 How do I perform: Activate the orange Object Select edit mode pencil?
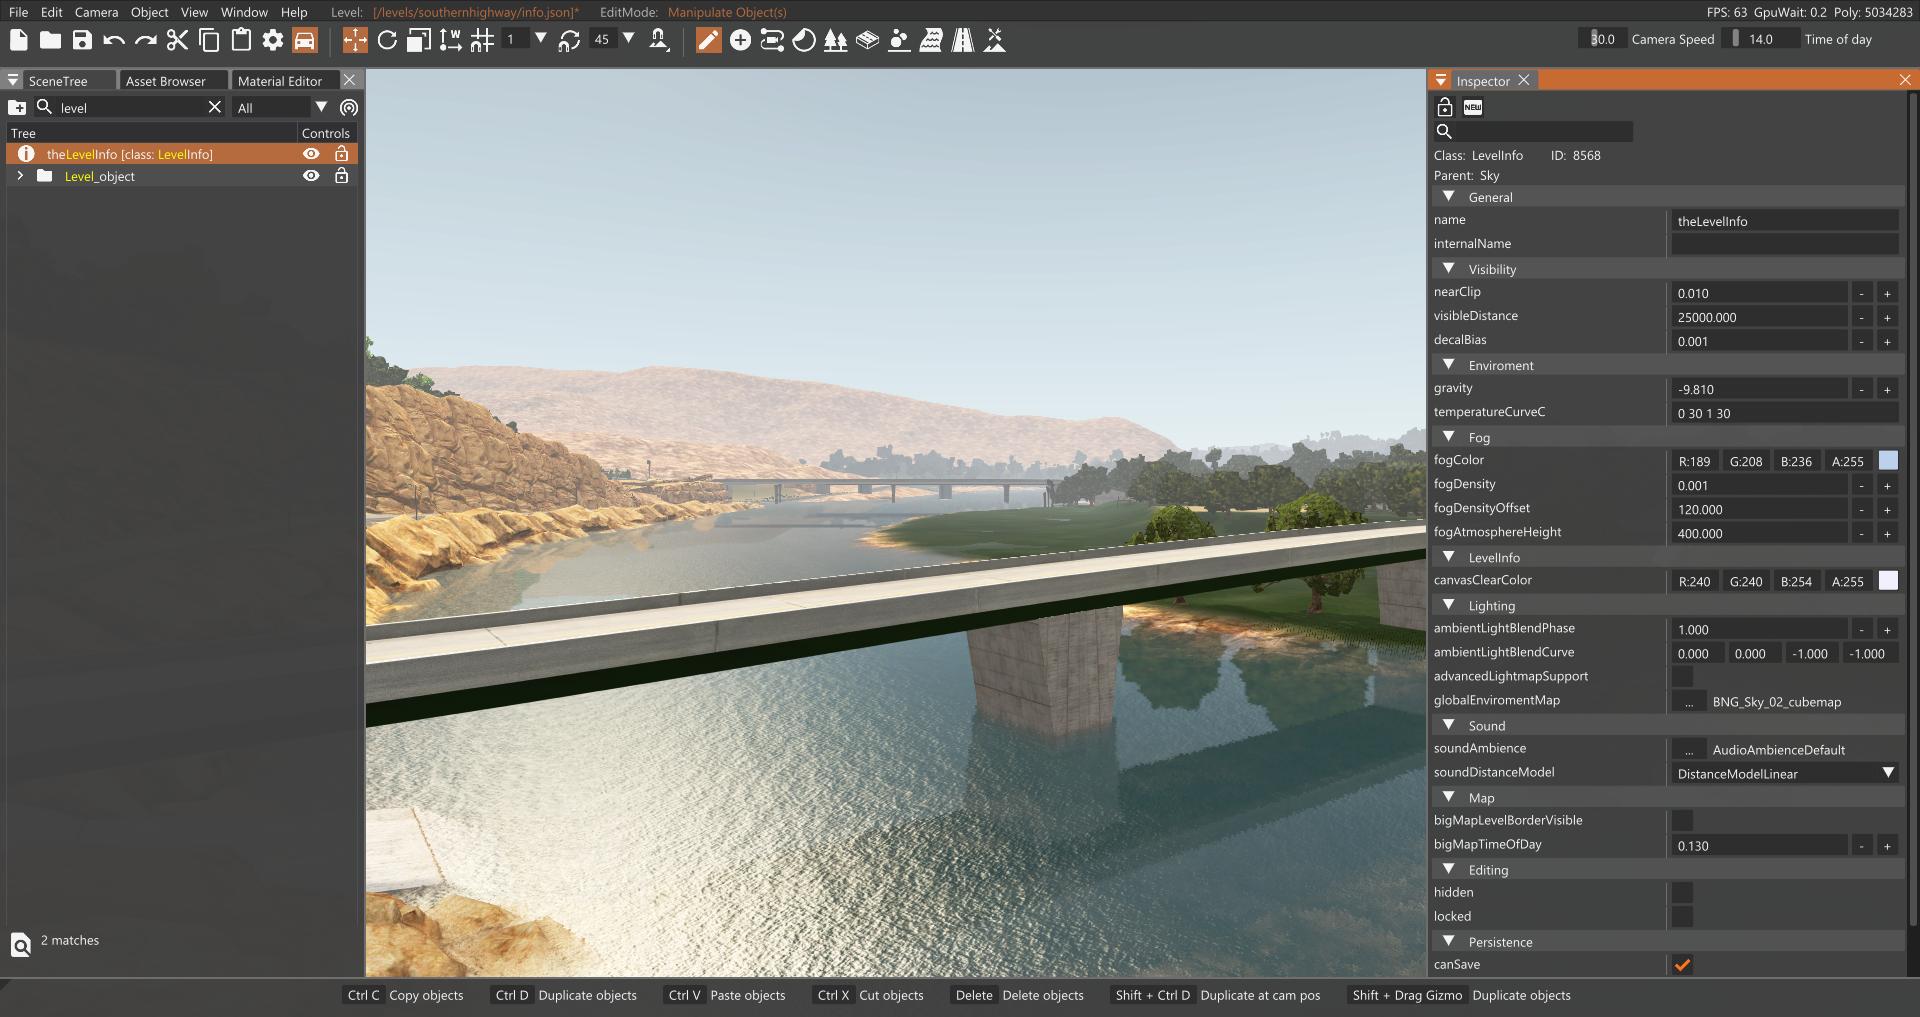708,40
